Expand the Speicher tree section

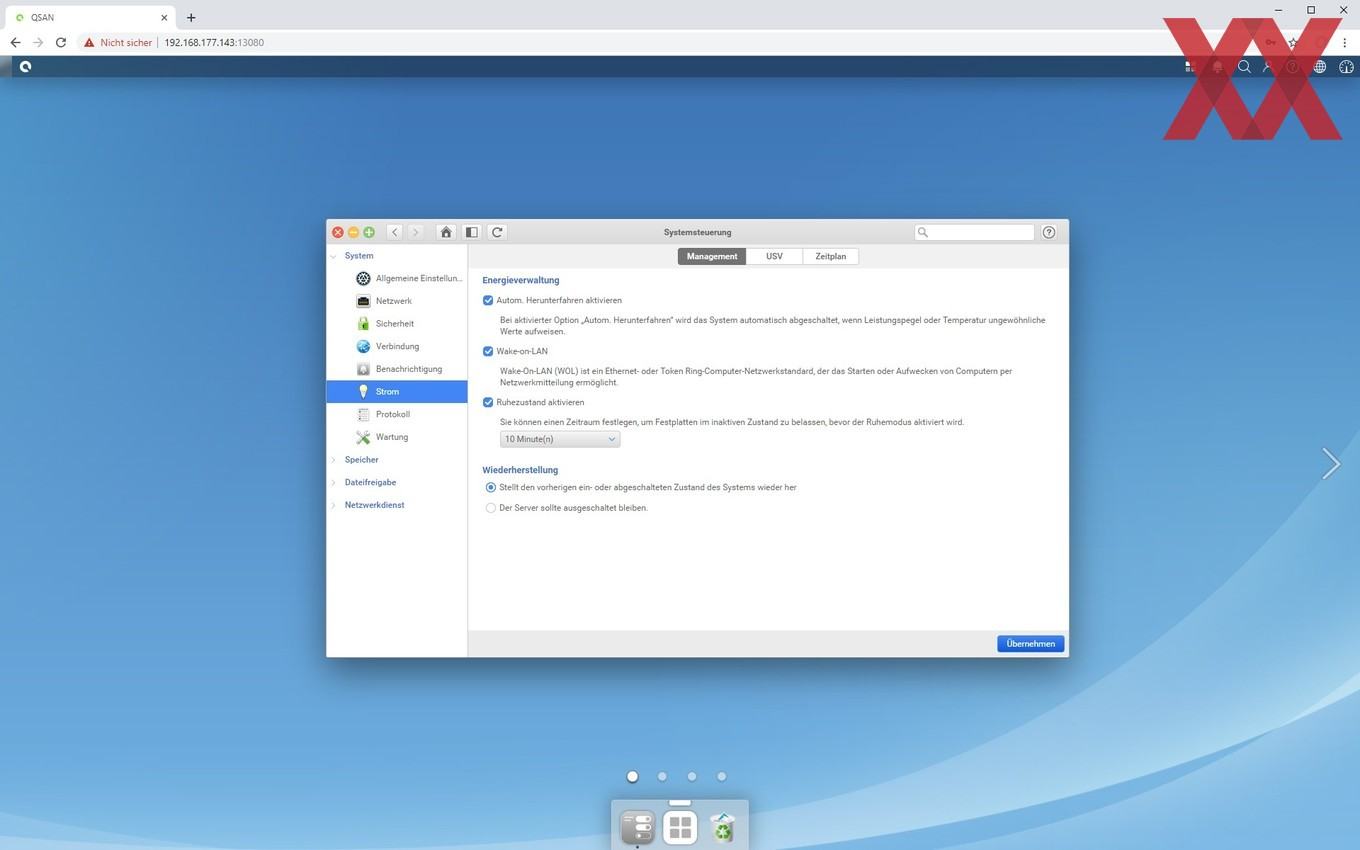point(334,460)
